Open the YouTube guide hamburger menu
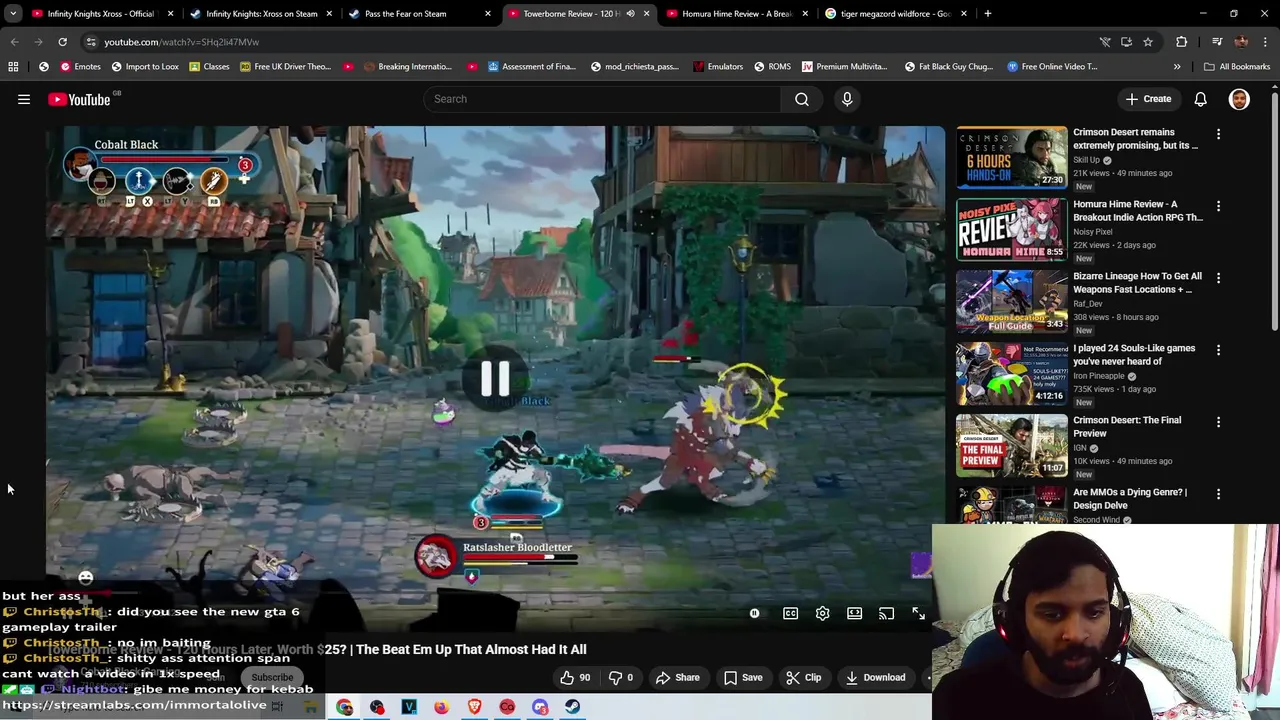 click(24, 99)
